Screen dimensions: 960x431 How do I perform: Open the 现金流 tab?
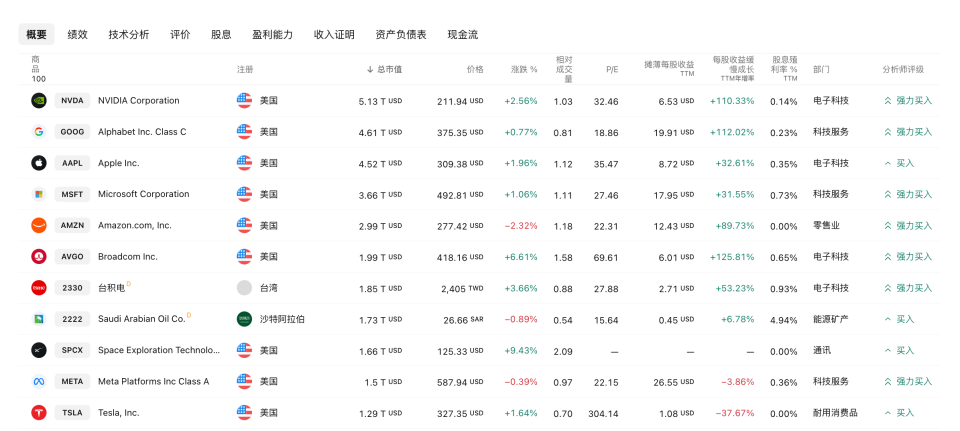coord(463,34)
